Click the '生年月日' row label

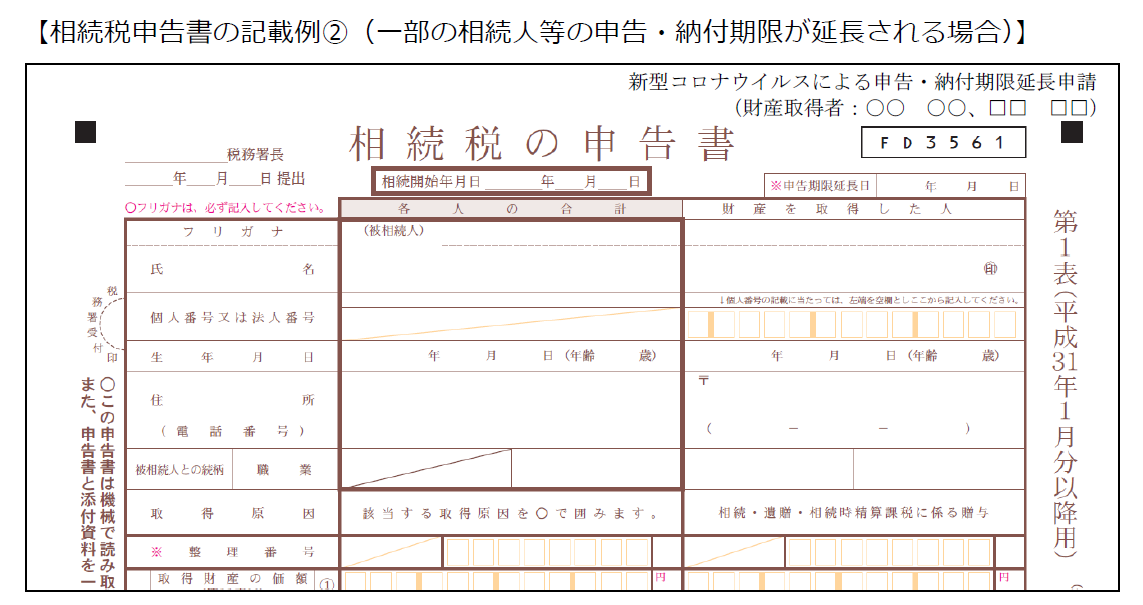tap(233, 357)
